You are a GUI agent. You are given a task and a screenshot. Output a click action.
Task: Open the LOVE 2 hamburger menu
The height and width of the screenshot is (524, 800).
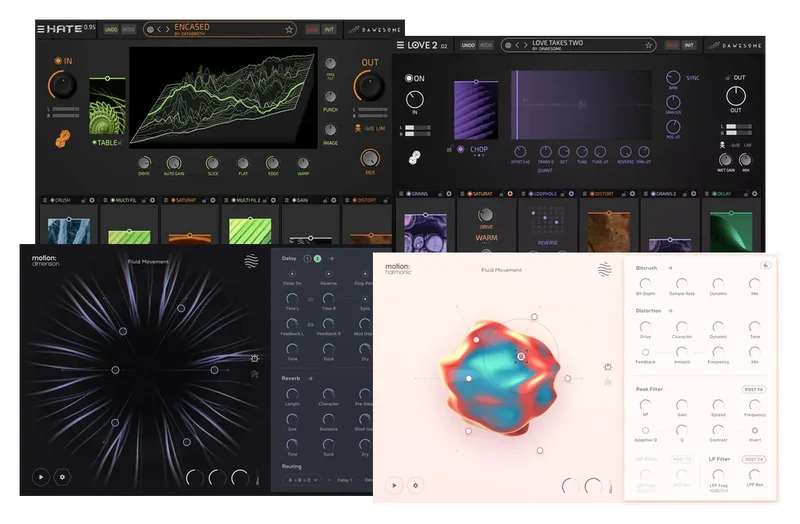[401, 45]
